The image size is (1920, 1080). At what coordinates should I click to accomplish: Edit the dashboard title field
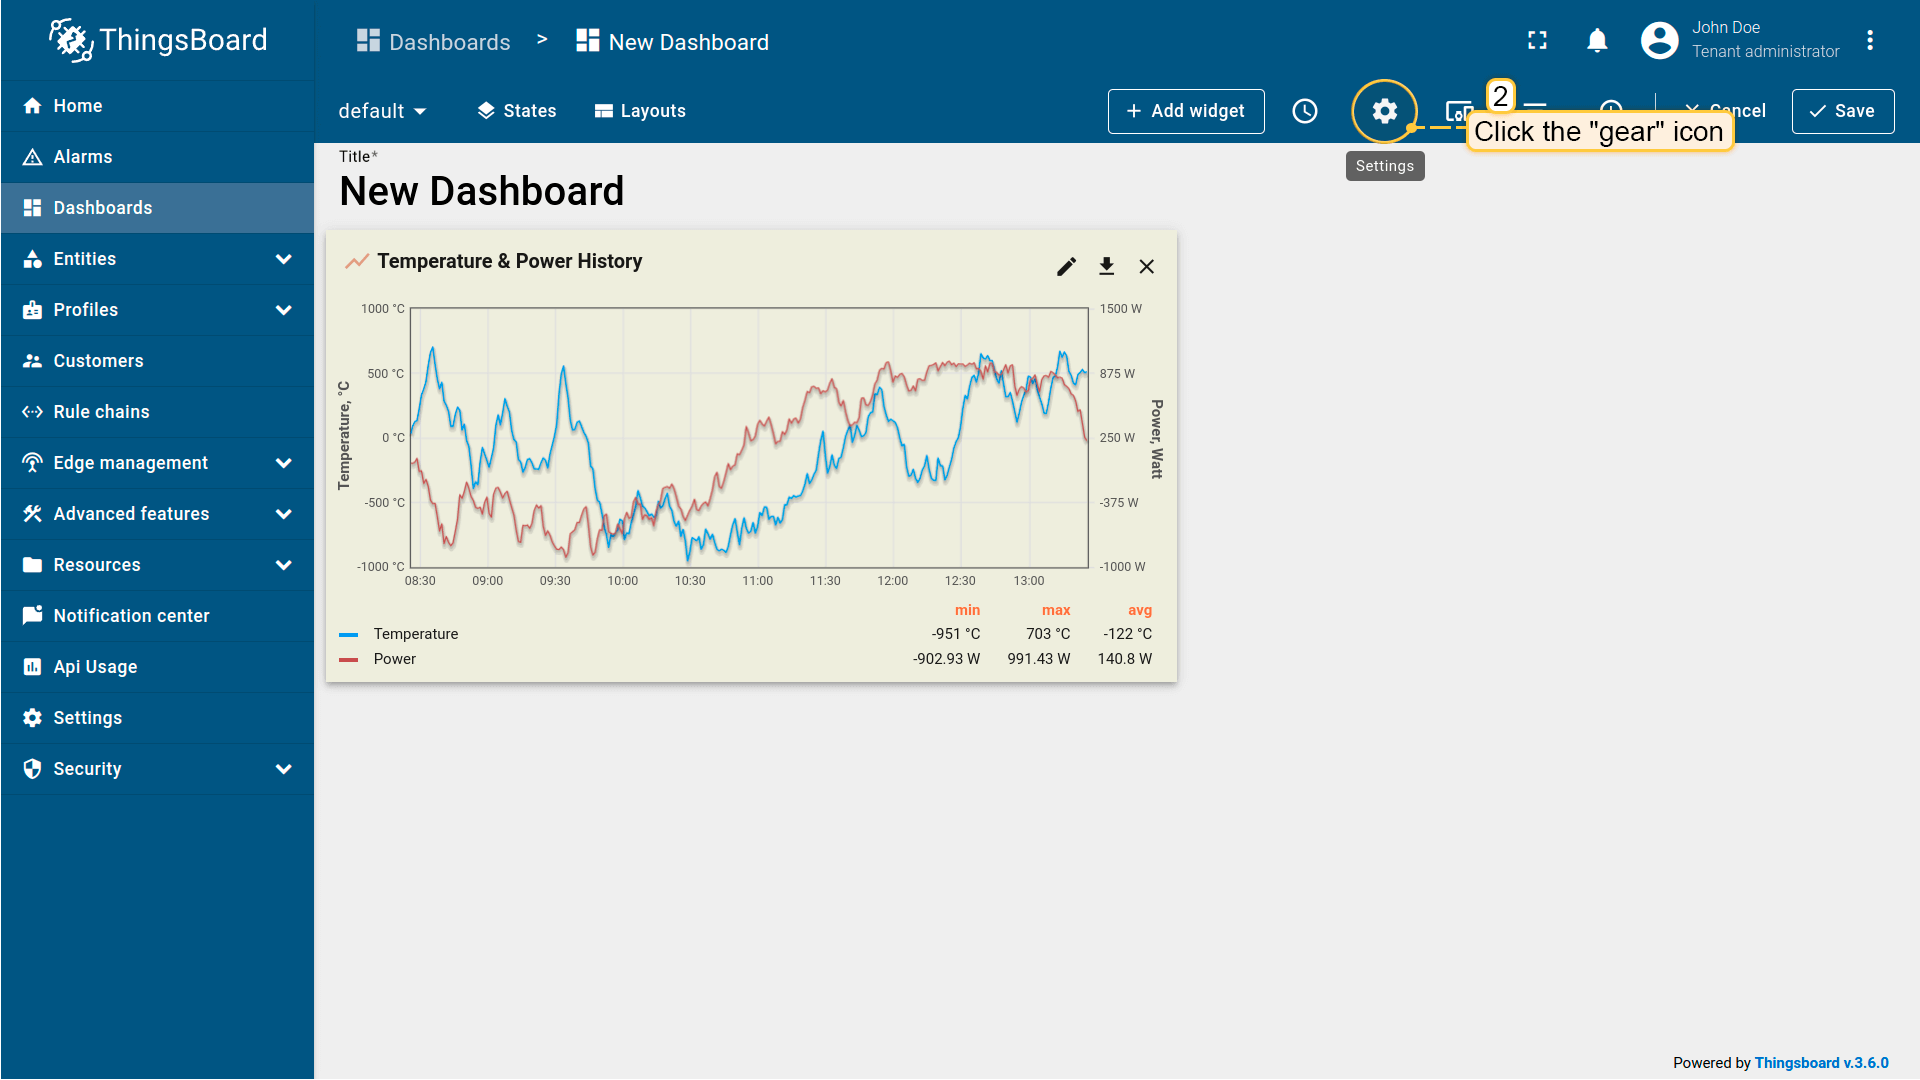point(481,191)
